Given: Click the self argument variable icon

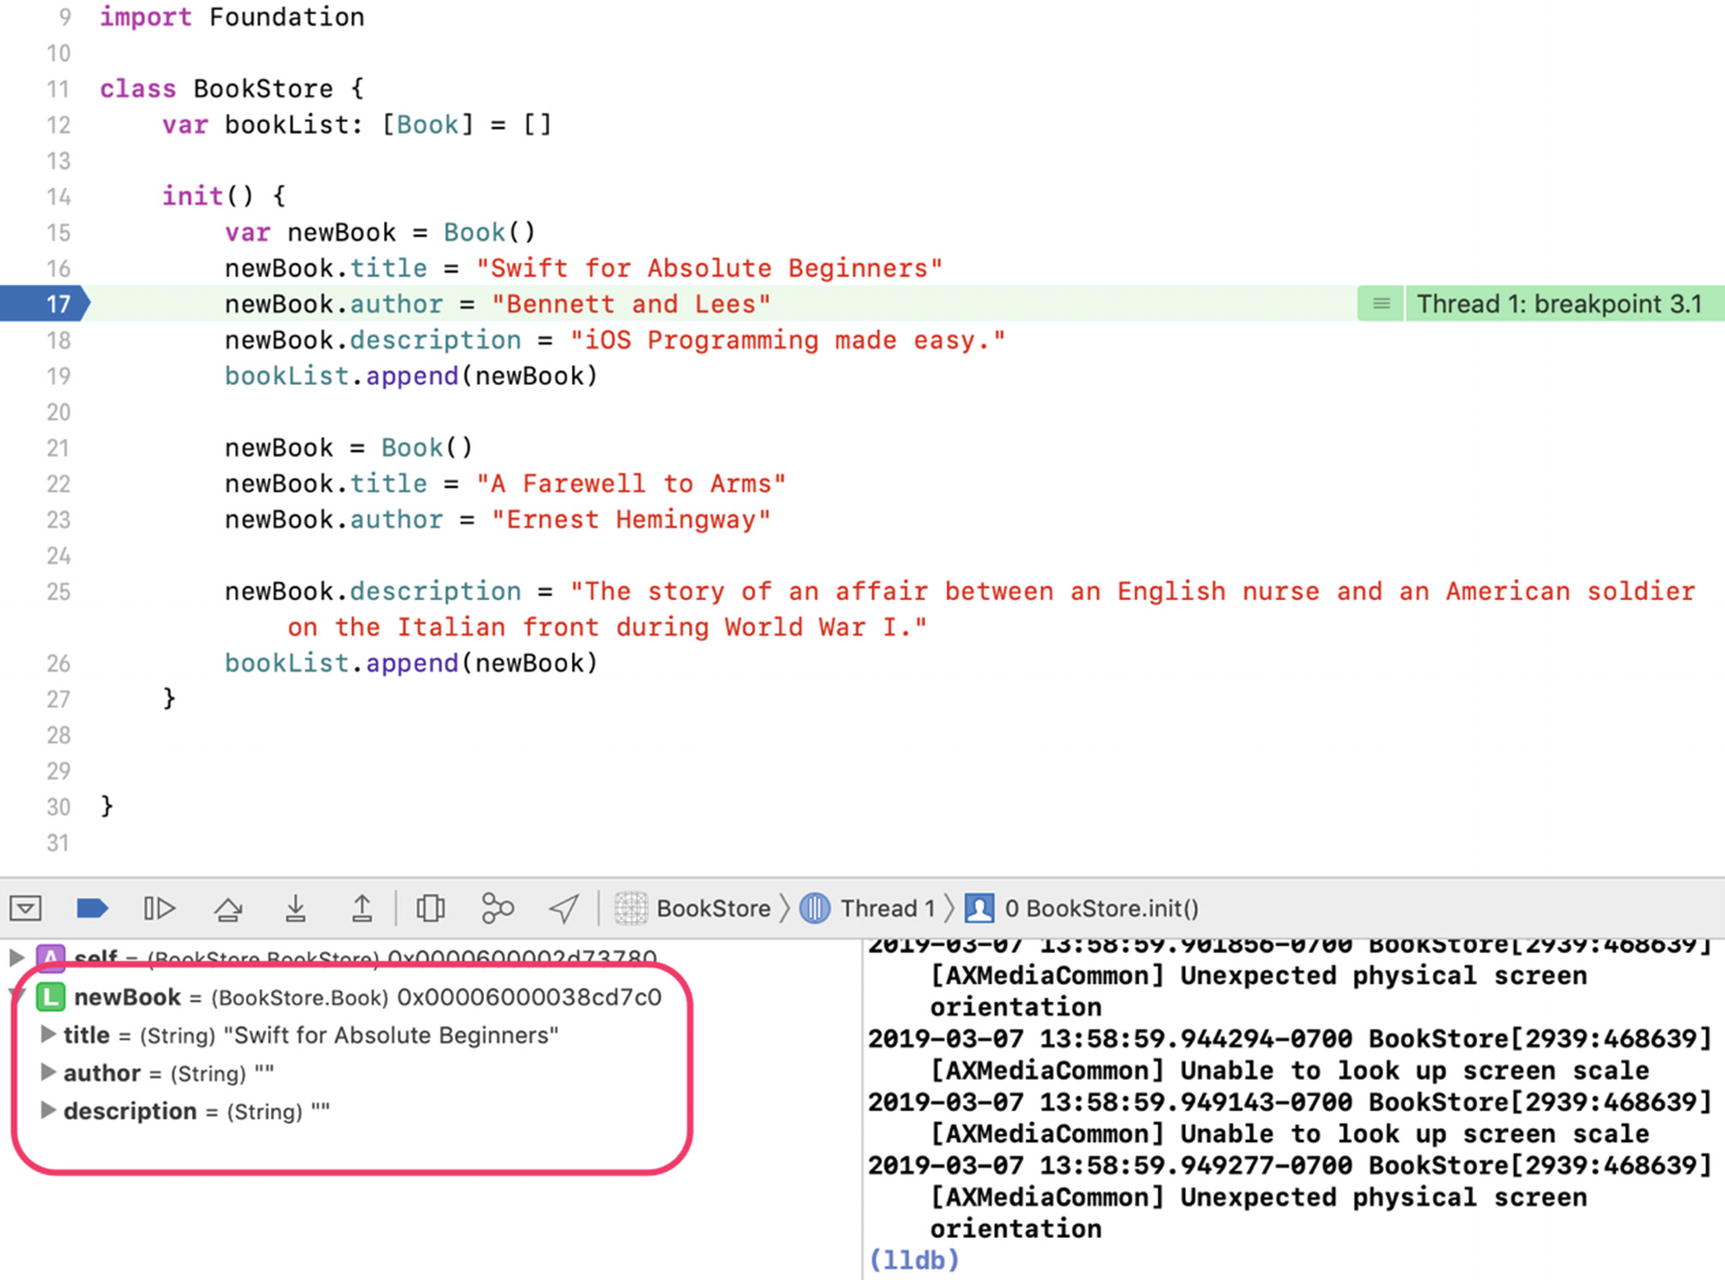Looking at the screenshot, I should (50, 957).
